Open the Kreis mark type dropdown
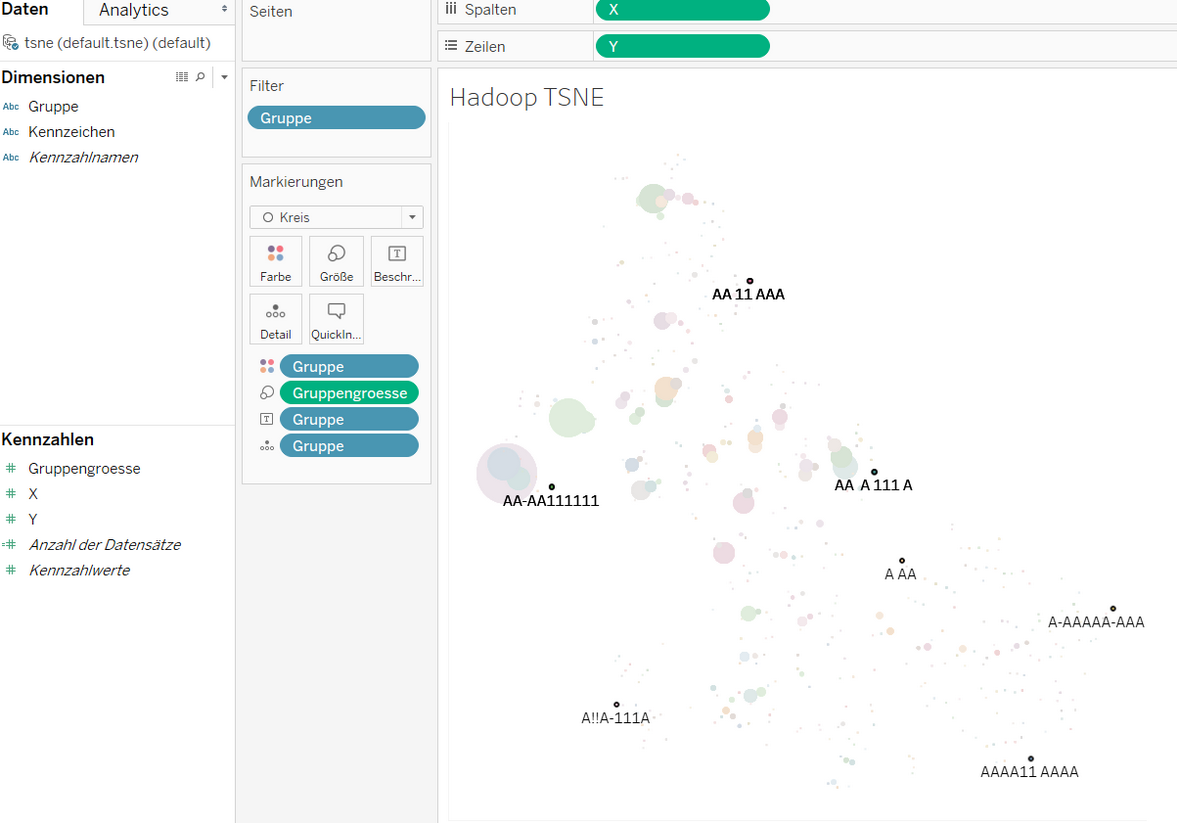 pos(411,217)
